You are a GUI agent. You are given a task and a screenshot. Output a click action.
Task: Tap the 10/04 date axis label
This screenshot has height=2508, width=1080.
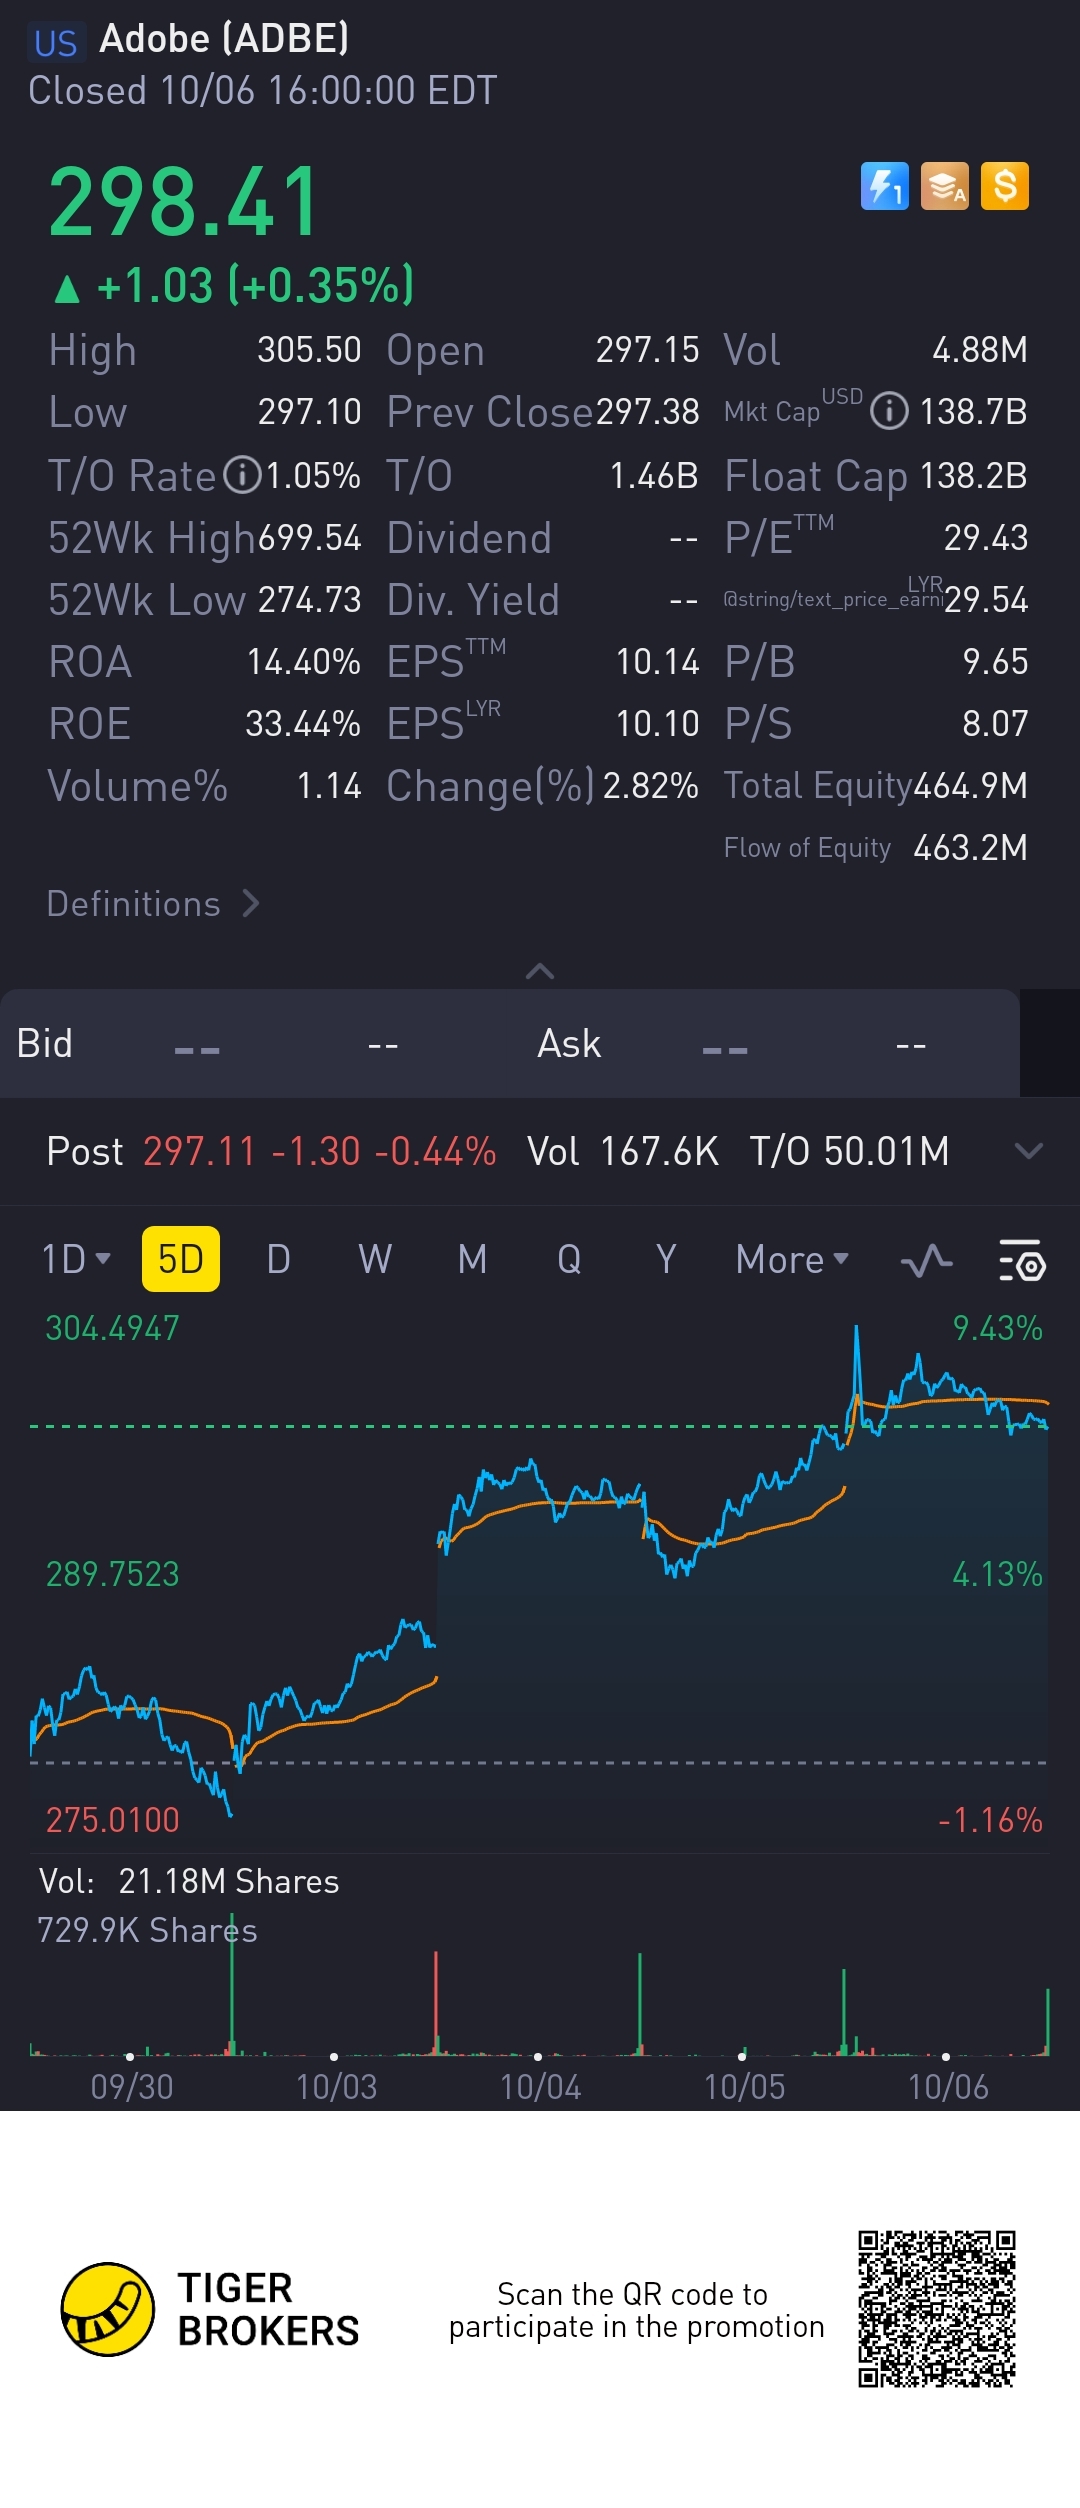pyautogui.click(x=540, y=2087)
